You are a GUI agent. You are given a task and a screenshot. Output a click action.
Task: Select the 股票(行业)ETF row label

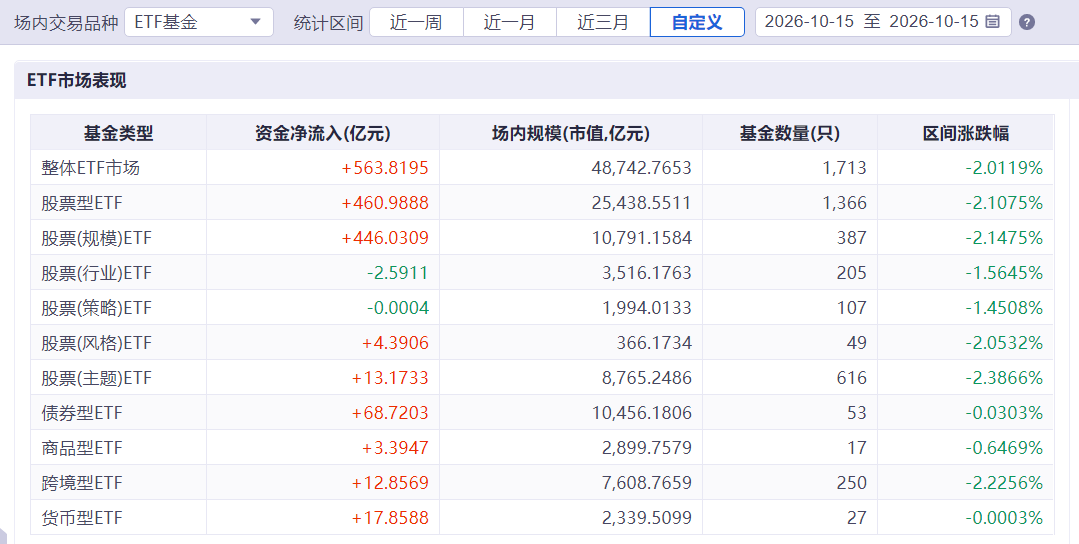[x=96, y=273]
